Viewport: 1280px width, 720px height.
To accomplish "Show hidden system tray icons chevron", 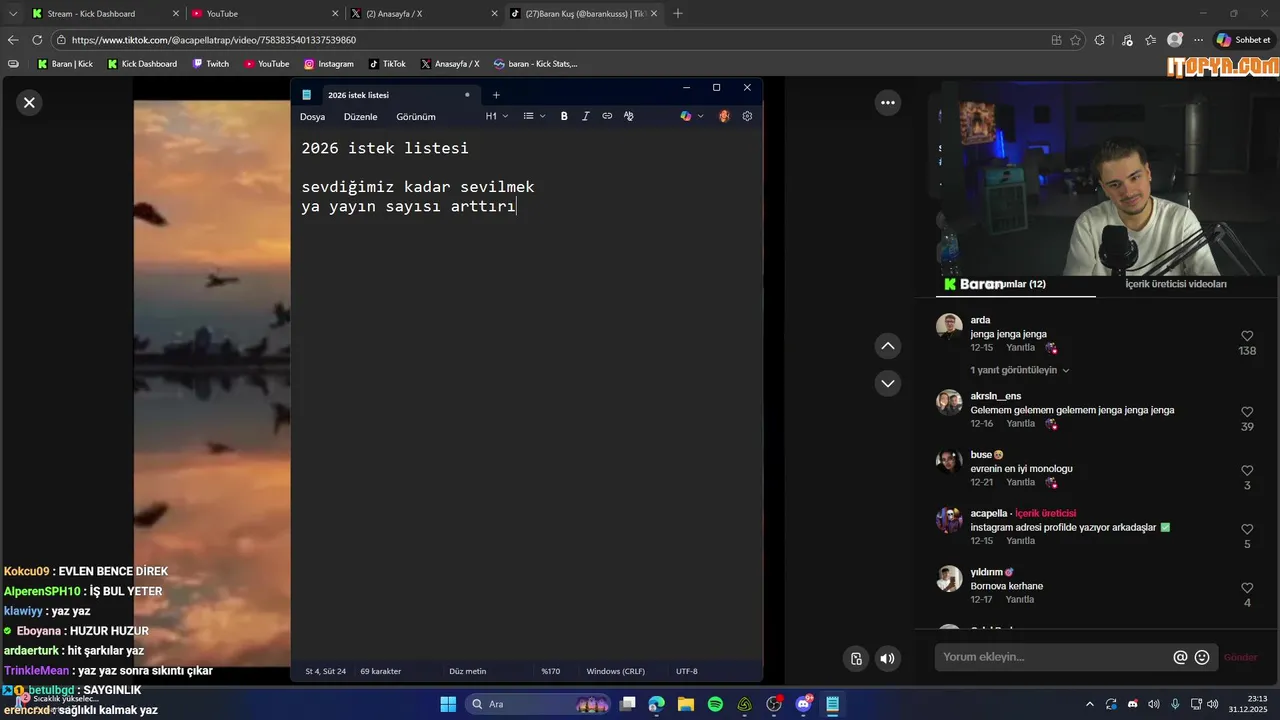I will tap(1091, 704).
